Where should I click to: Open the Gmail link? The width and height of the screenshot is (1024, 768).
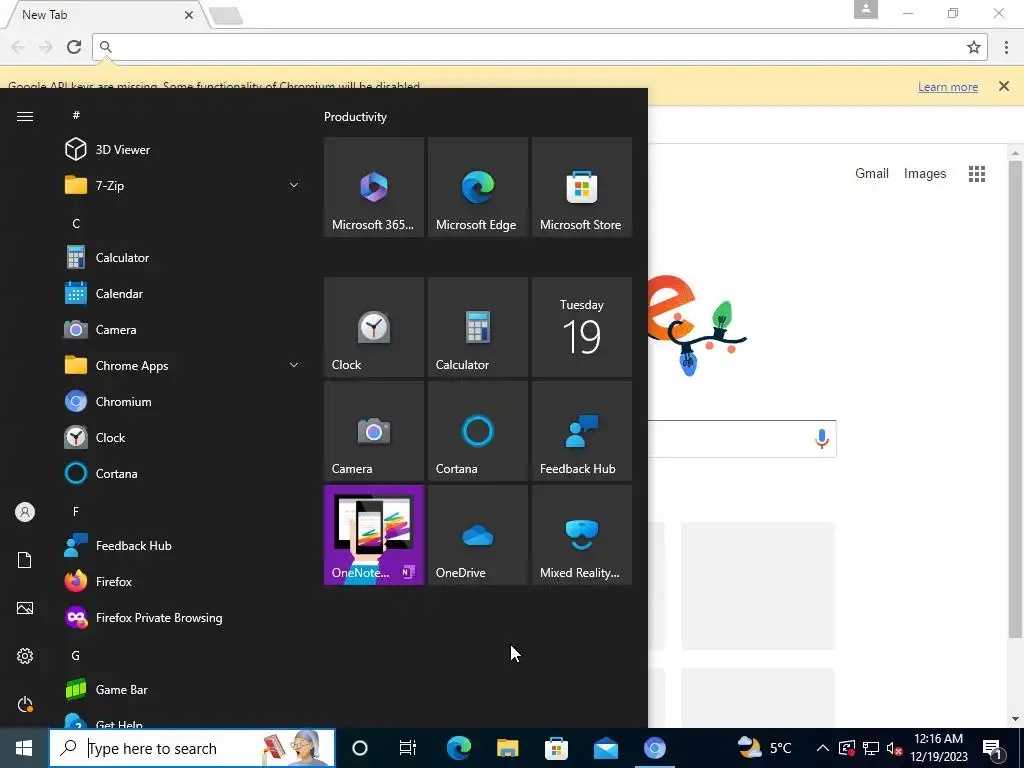(872, 173)
